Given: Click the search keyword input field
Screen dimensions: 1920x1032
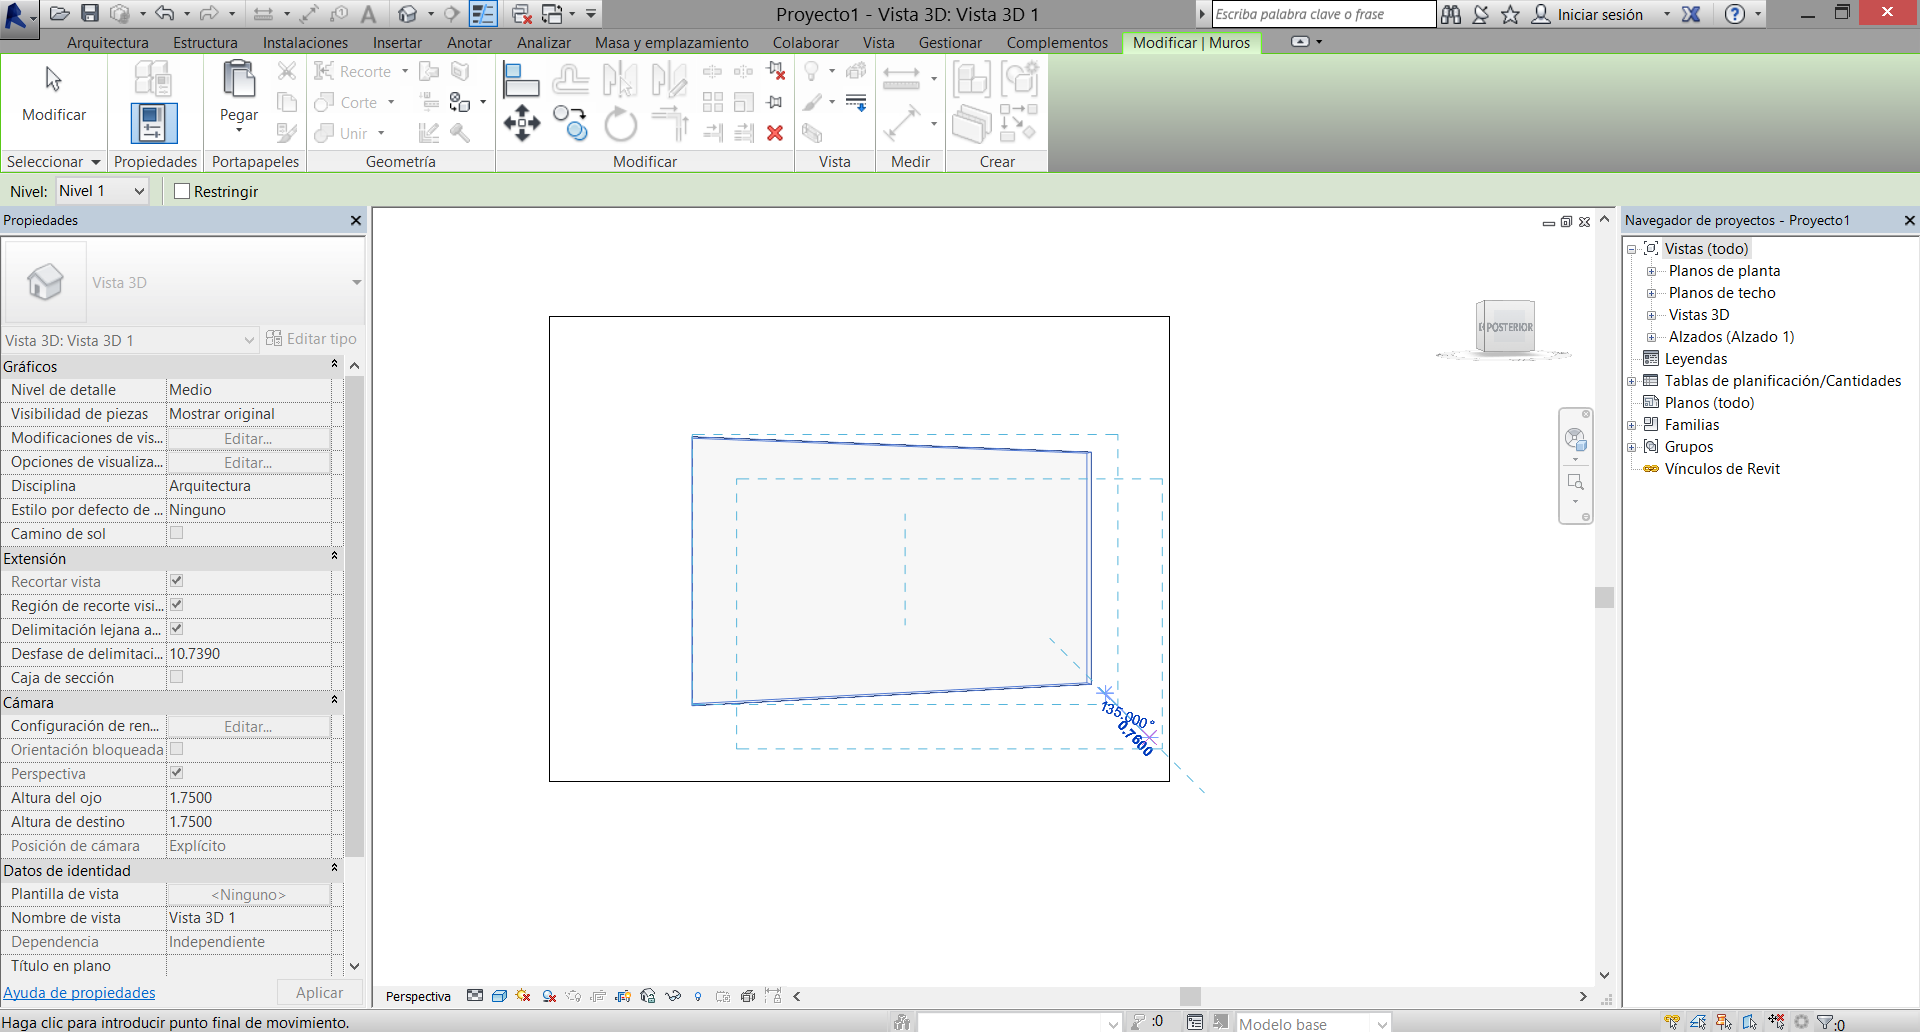Looking at the screenshot, I should click(x=1322, y=14).
